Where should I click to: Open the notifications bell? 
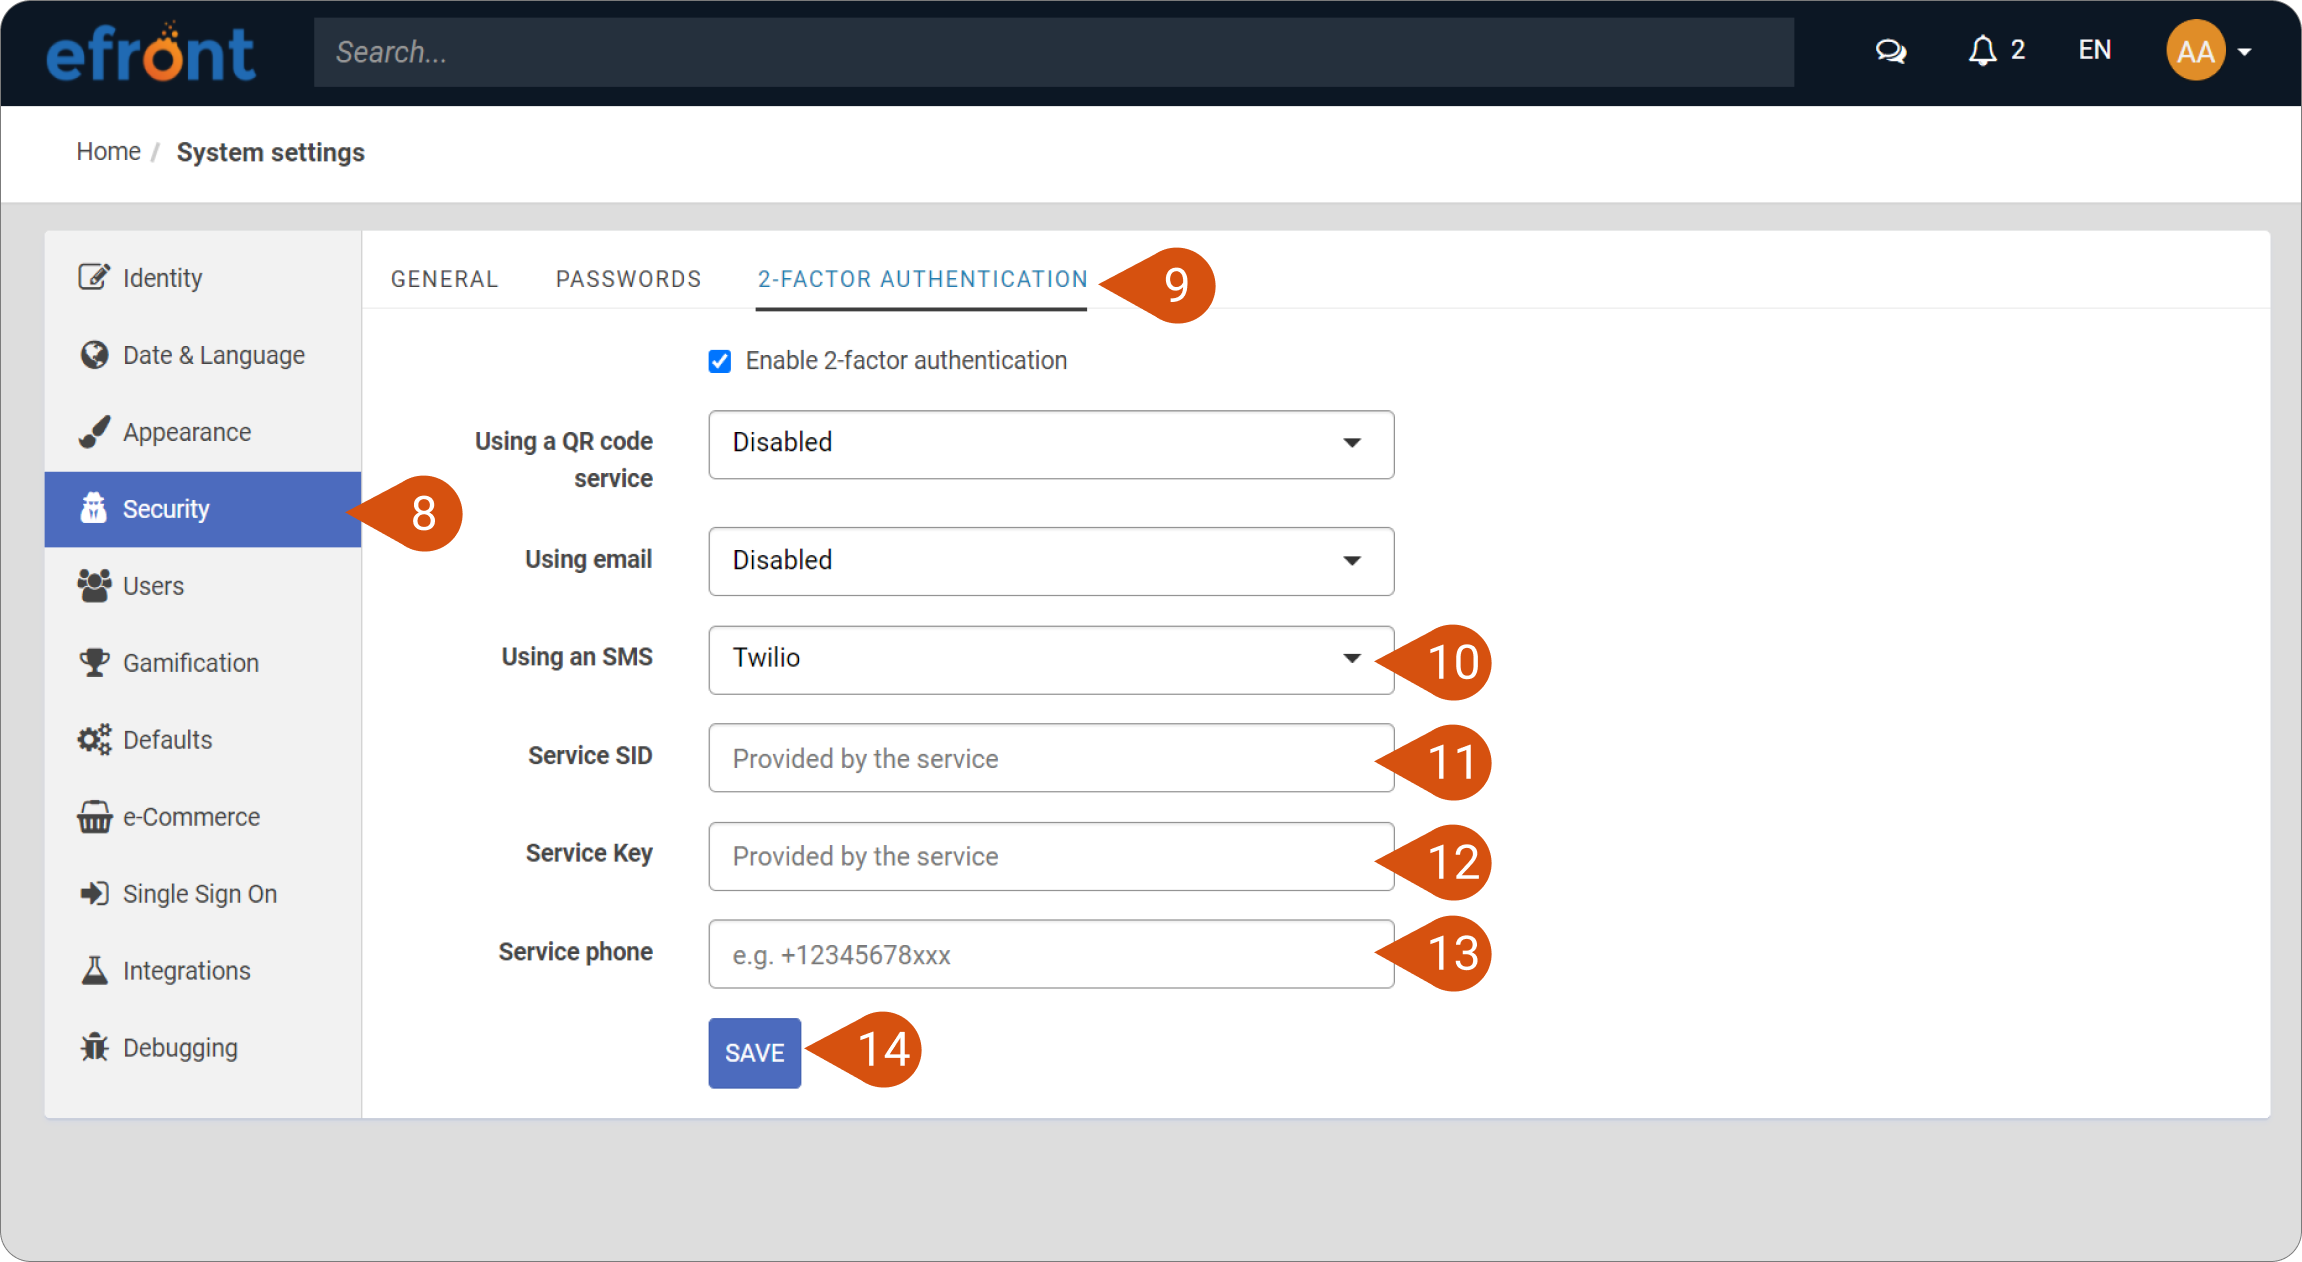[x=1982, y=51]
